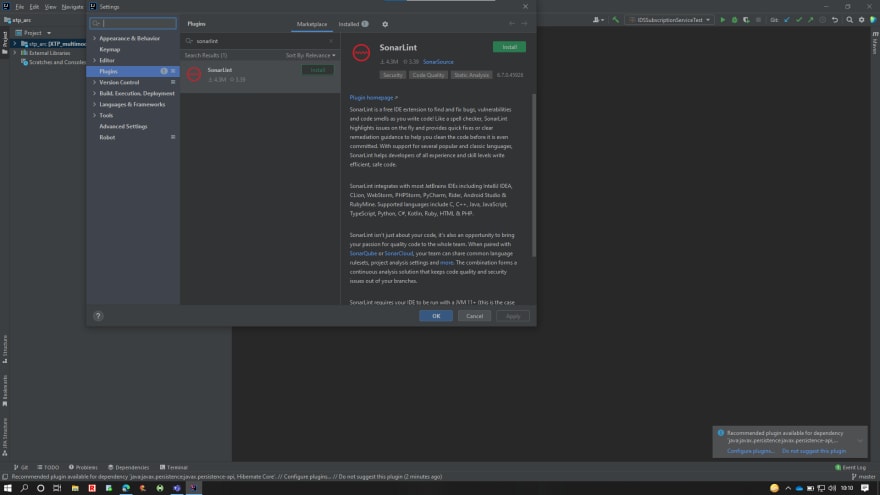Click the Git rollback undo arrow
This screenshot has height=495, width=880.
click(x=835, y=20)
